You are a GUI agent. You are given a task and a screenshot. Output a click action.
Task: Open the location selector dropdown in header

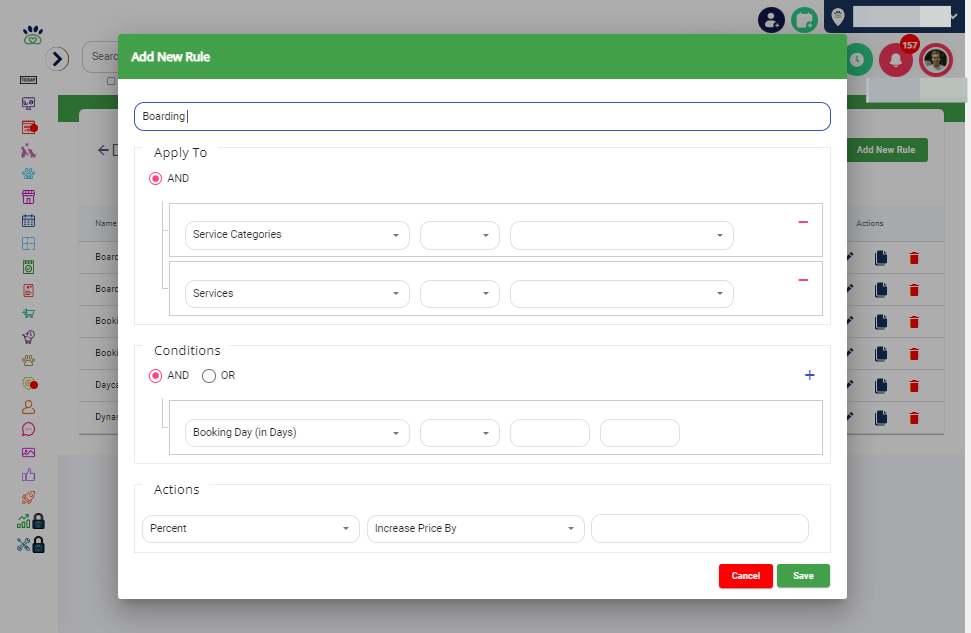896,17
